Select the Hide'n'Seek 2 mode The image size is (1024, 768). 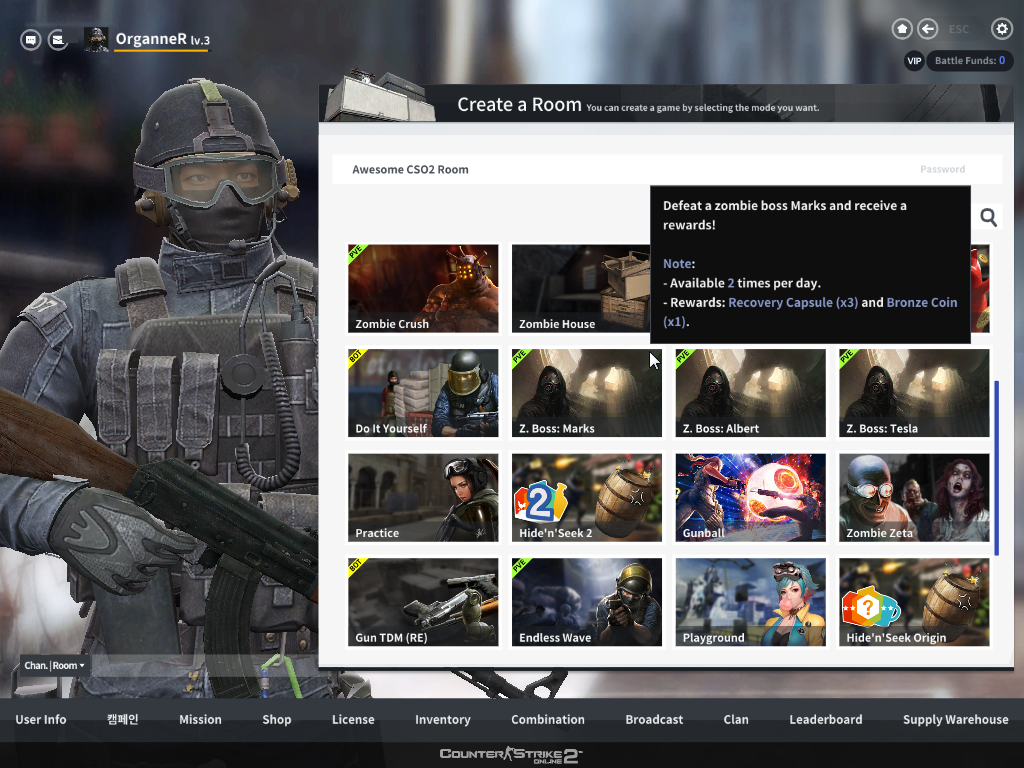point(586,498)
